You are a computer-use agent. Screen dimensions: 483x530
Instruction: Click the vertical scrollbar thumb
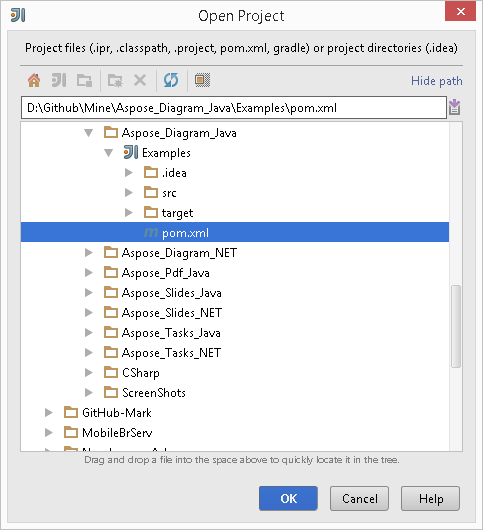(456, 326)
